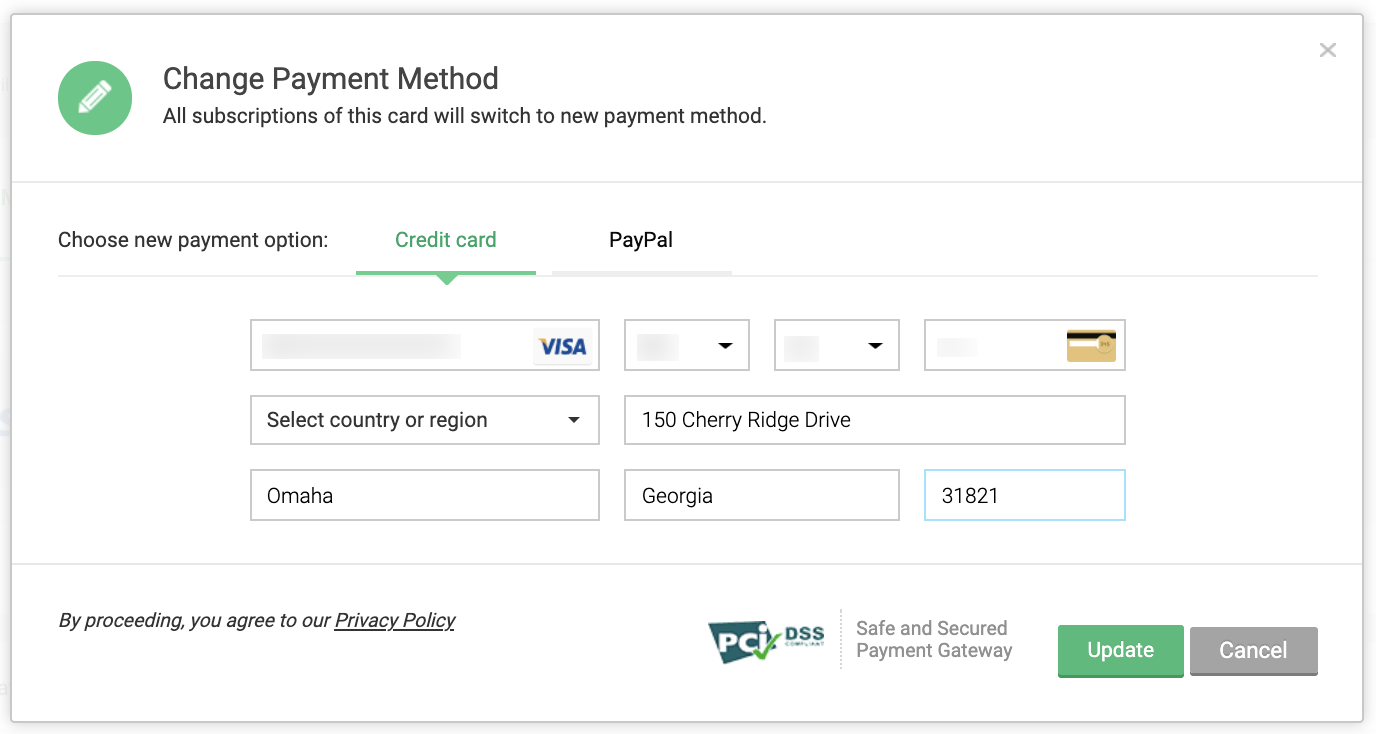1376x734 pixels.
Task: Click the green pencil edit icon
Action: 95,98
